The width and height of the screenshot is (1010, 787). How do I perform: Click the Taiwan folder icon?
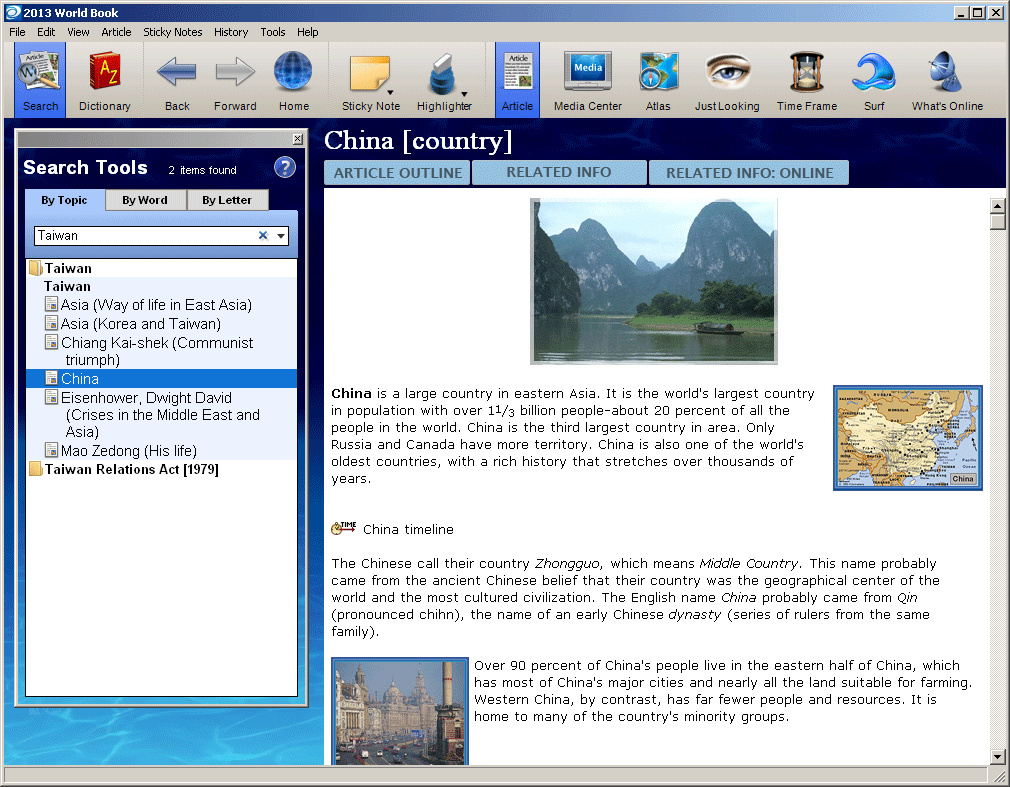point(35,268)
